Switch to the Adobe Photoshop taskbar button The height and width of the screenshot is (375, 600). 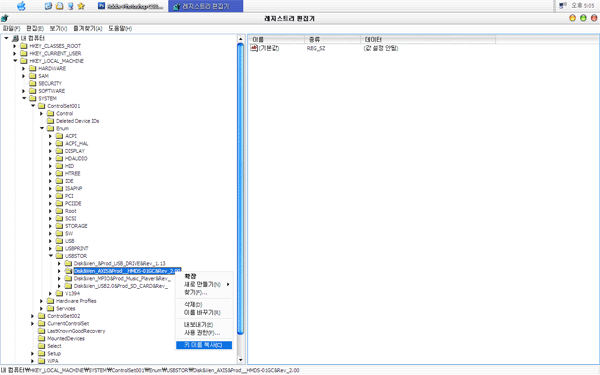(x=130, y=6)
